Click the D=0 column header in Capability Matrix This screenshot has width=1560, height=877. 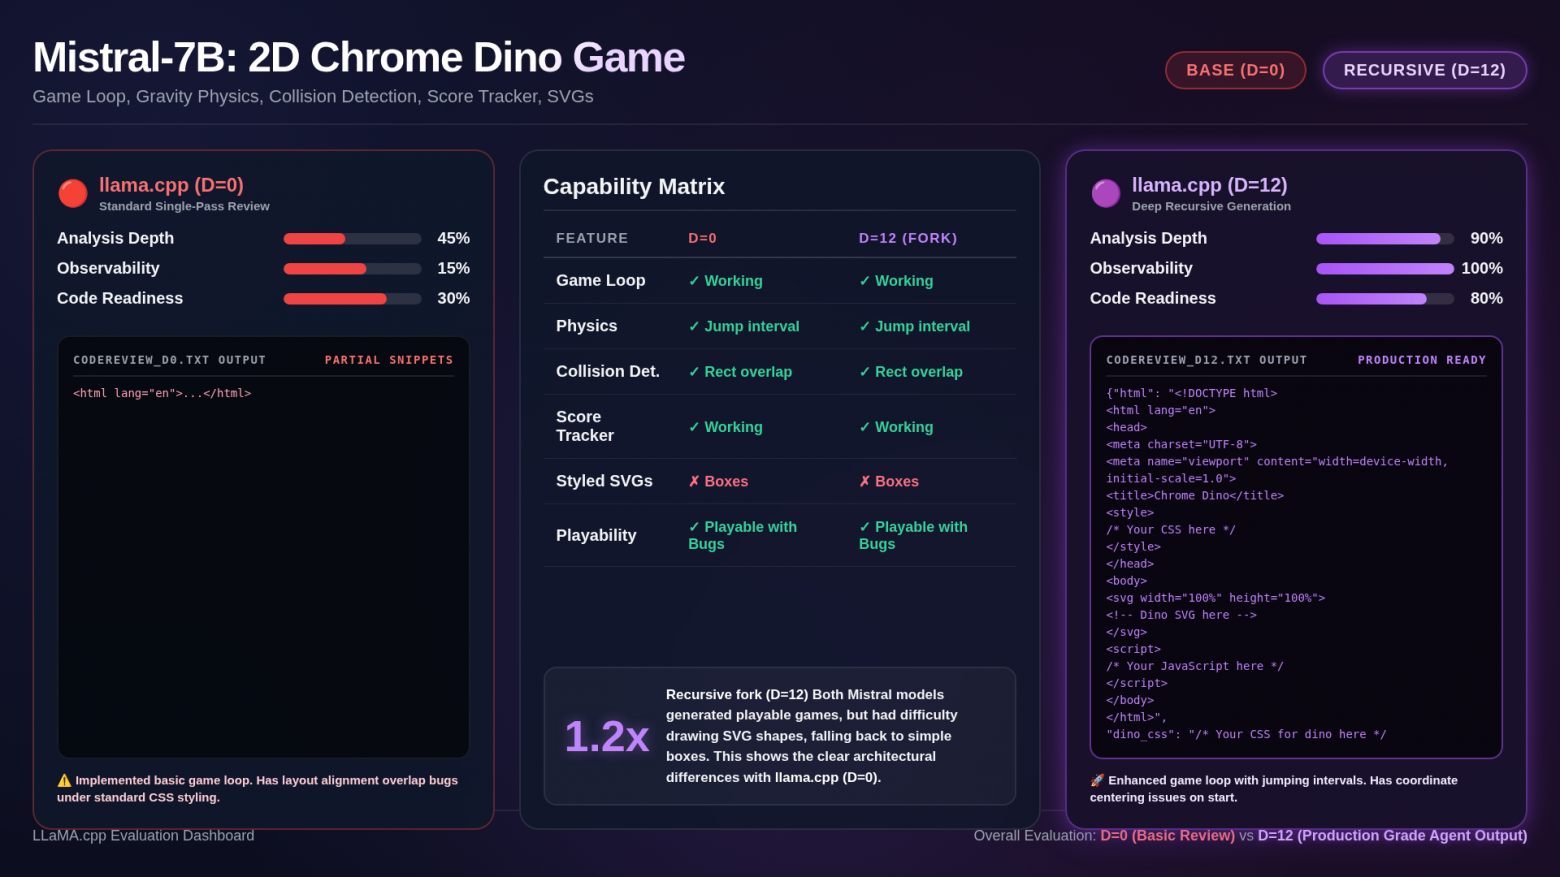pyautogui.click(x=703, y=238)
